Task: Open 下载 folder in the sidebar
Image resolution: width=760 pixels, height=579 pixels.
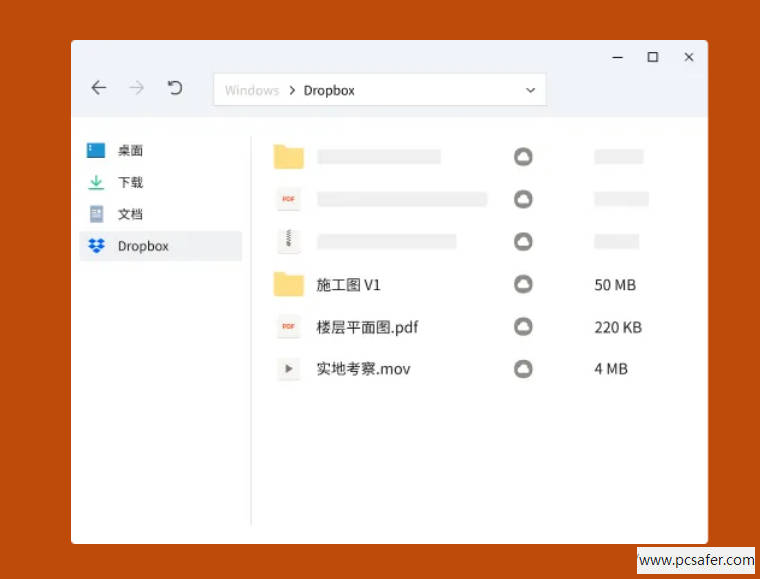Action: tap(130, 182)
